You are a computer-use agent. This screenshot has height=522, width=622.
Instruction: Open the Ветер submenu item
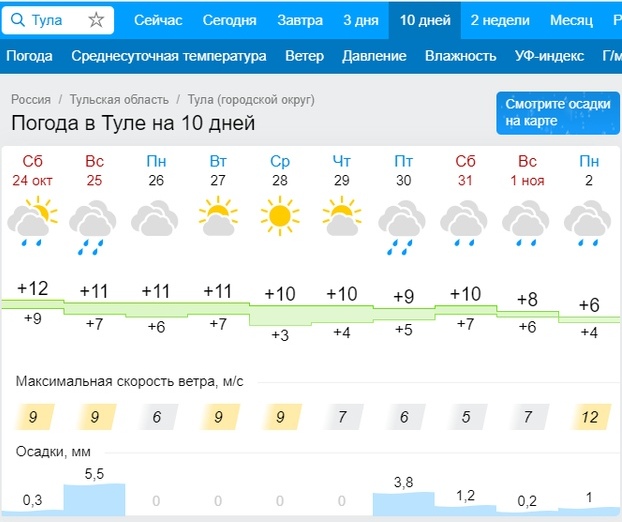point(304,56)
